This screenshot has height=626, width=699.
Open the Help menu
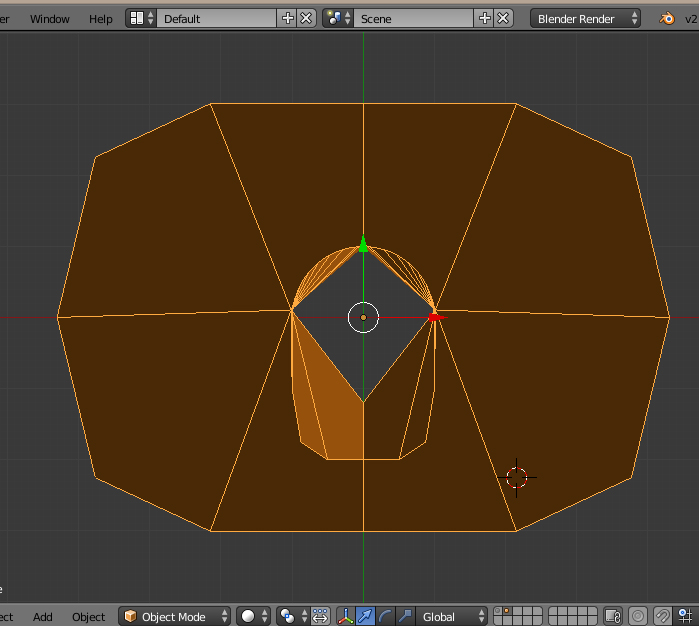(x=101, y=18)
